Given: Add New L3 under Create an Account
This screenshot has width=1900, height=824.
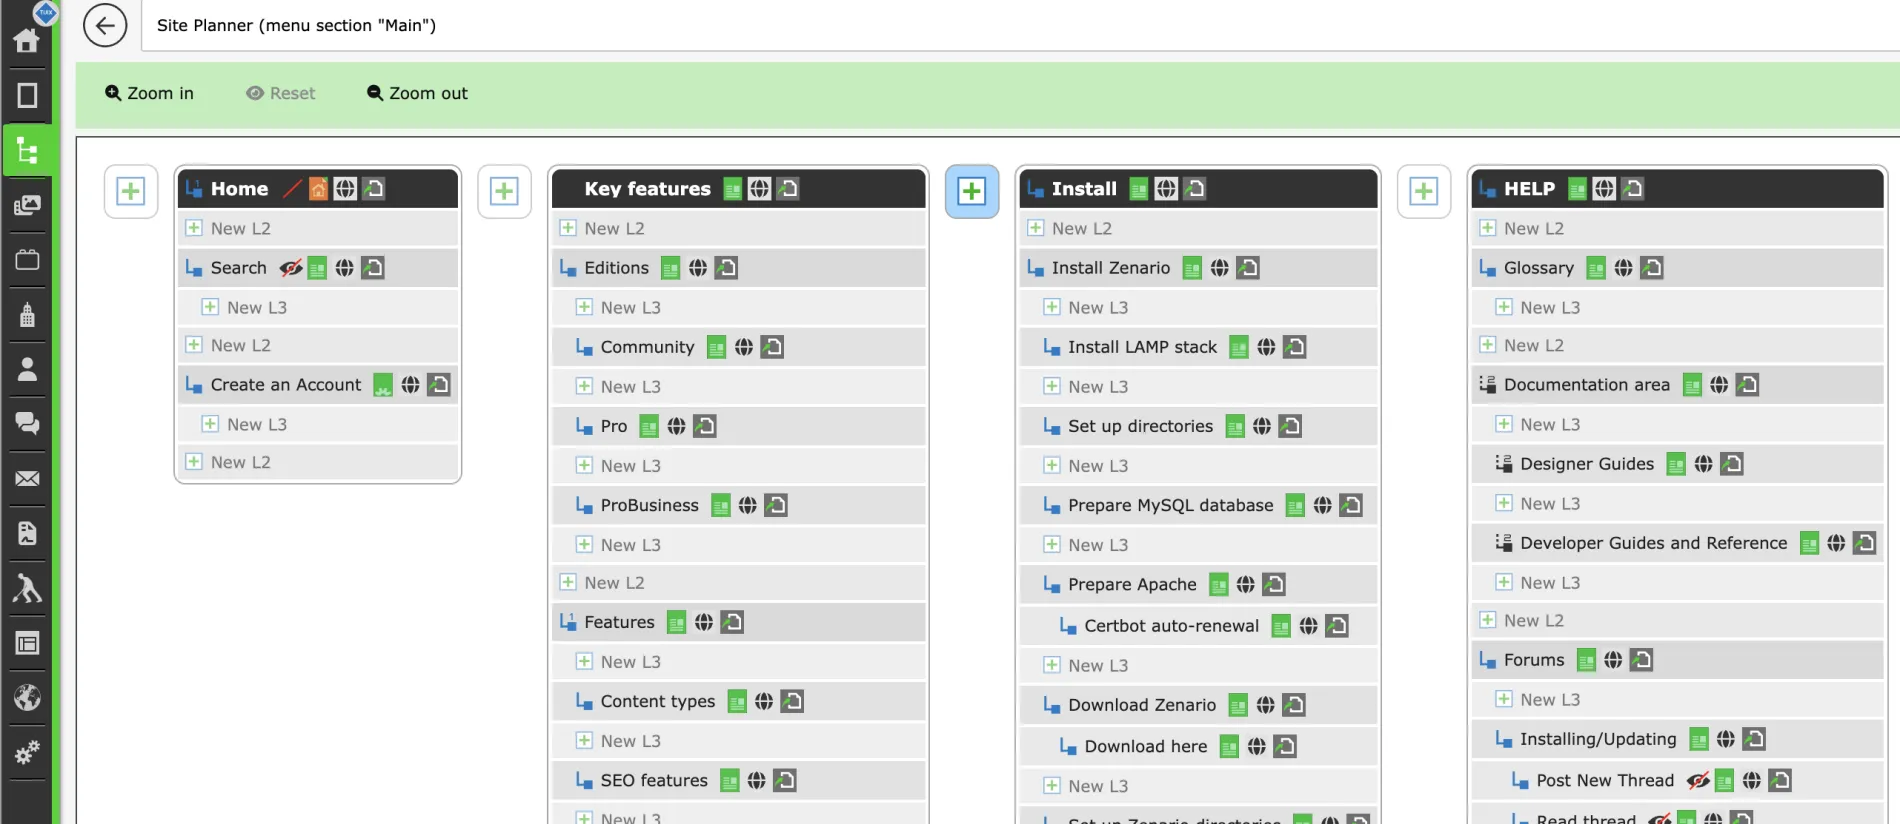Looking at the screenshot, I should tap(318, 424).
